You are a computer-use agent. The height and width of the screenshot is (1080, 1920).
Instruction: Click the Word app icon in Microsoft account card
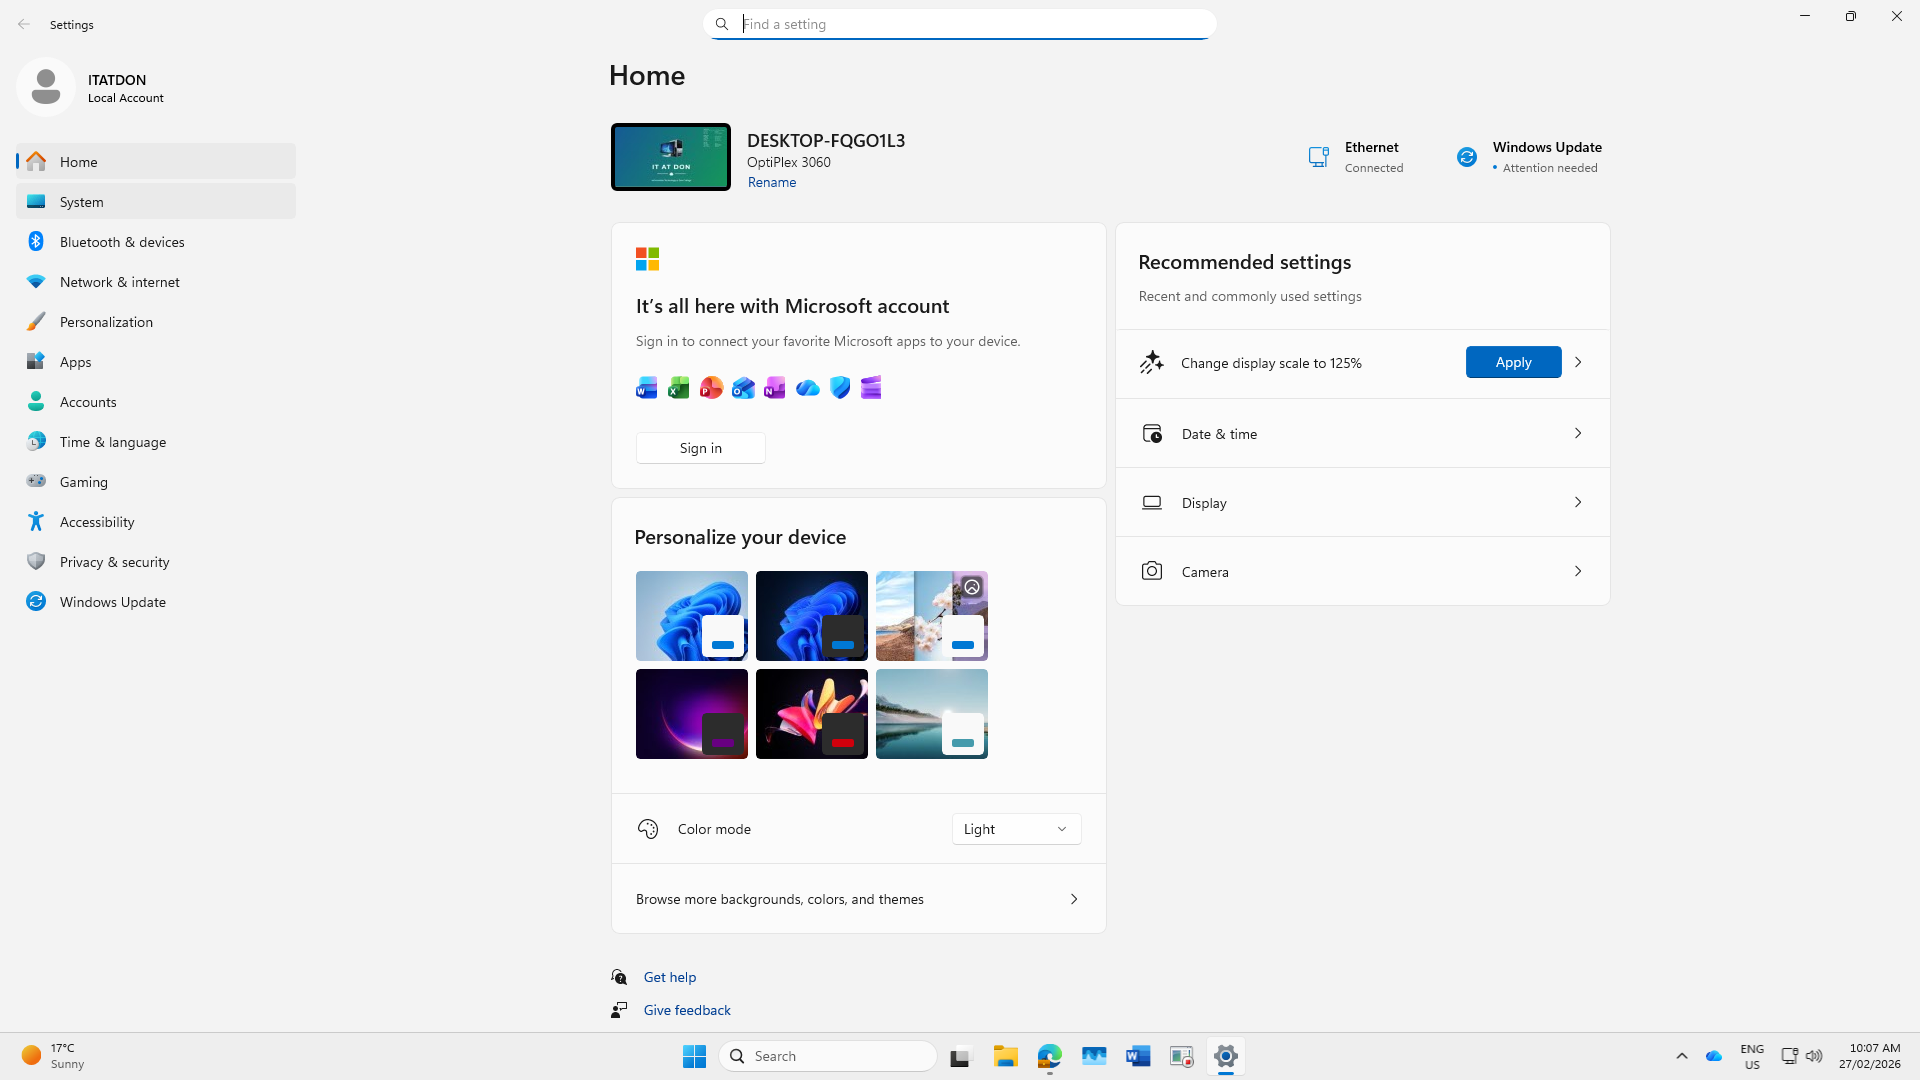tap(647, 388)
